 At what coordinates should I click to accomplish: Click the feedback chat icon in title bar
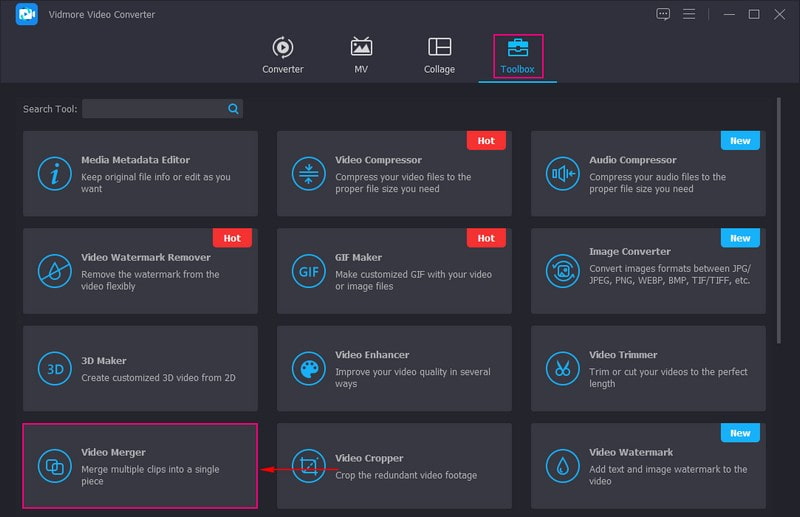[663, 14]
